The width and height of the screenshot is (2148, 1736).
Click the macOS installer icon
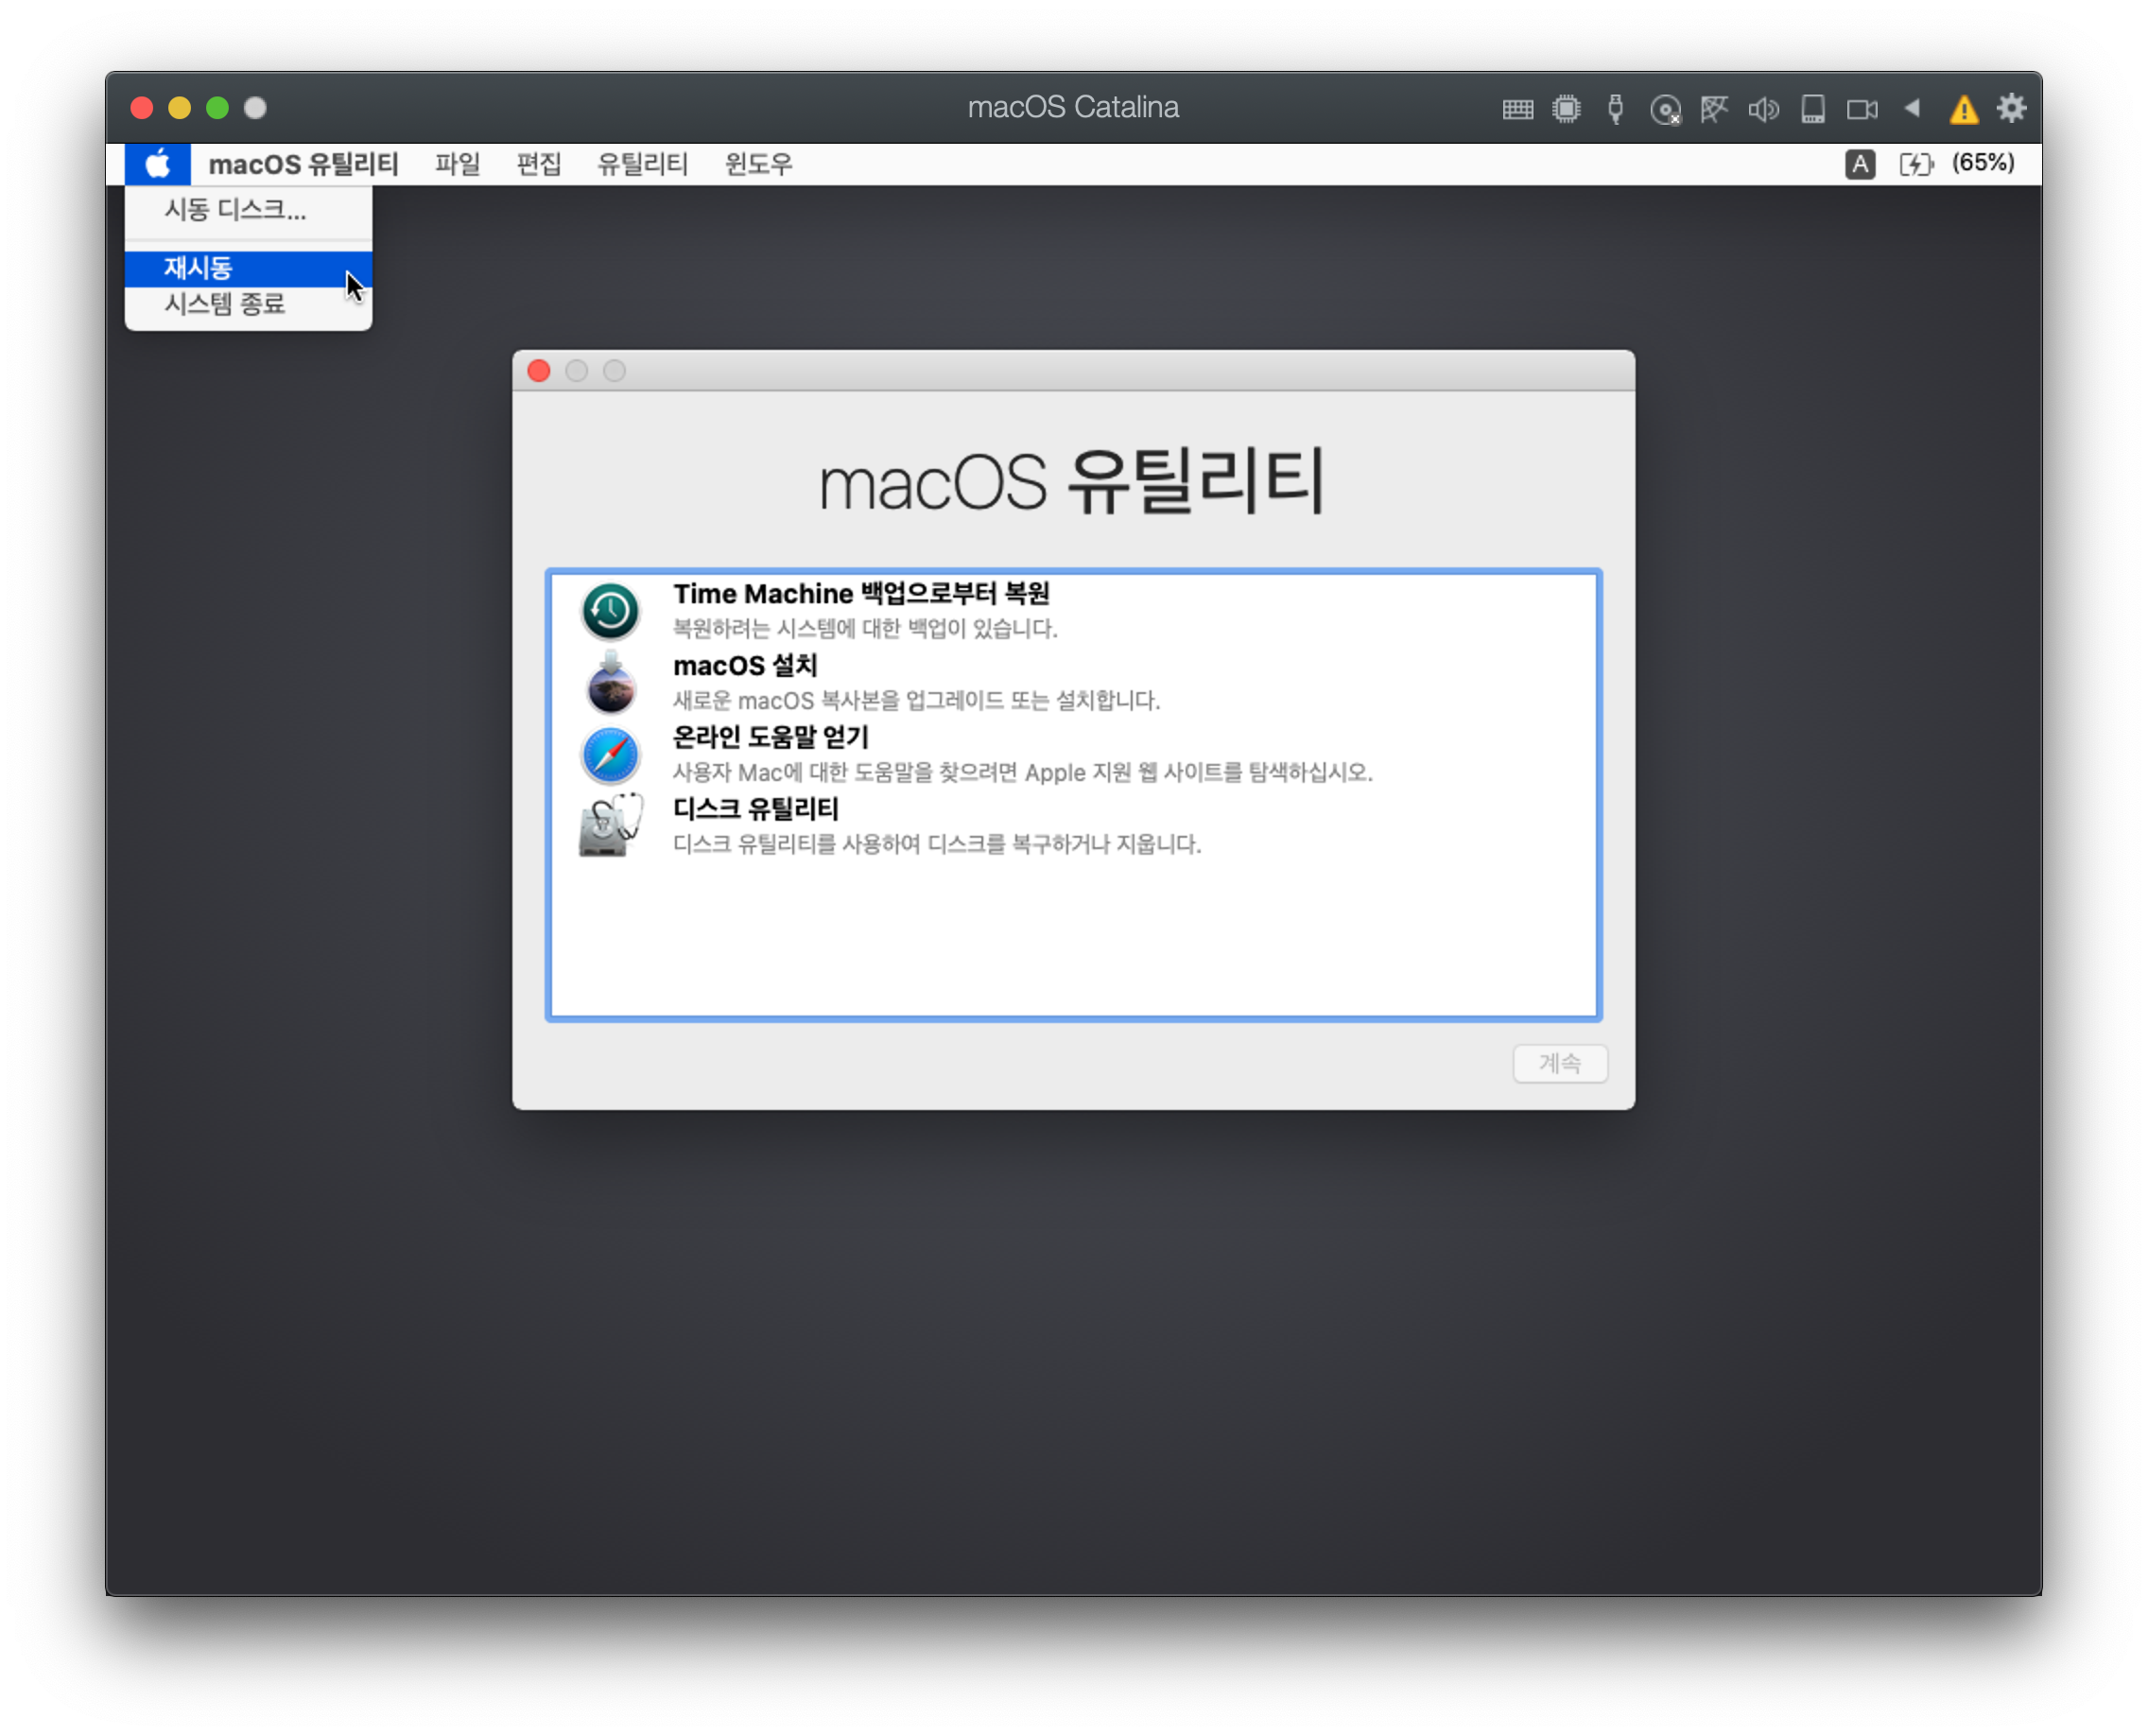(610, 682)
